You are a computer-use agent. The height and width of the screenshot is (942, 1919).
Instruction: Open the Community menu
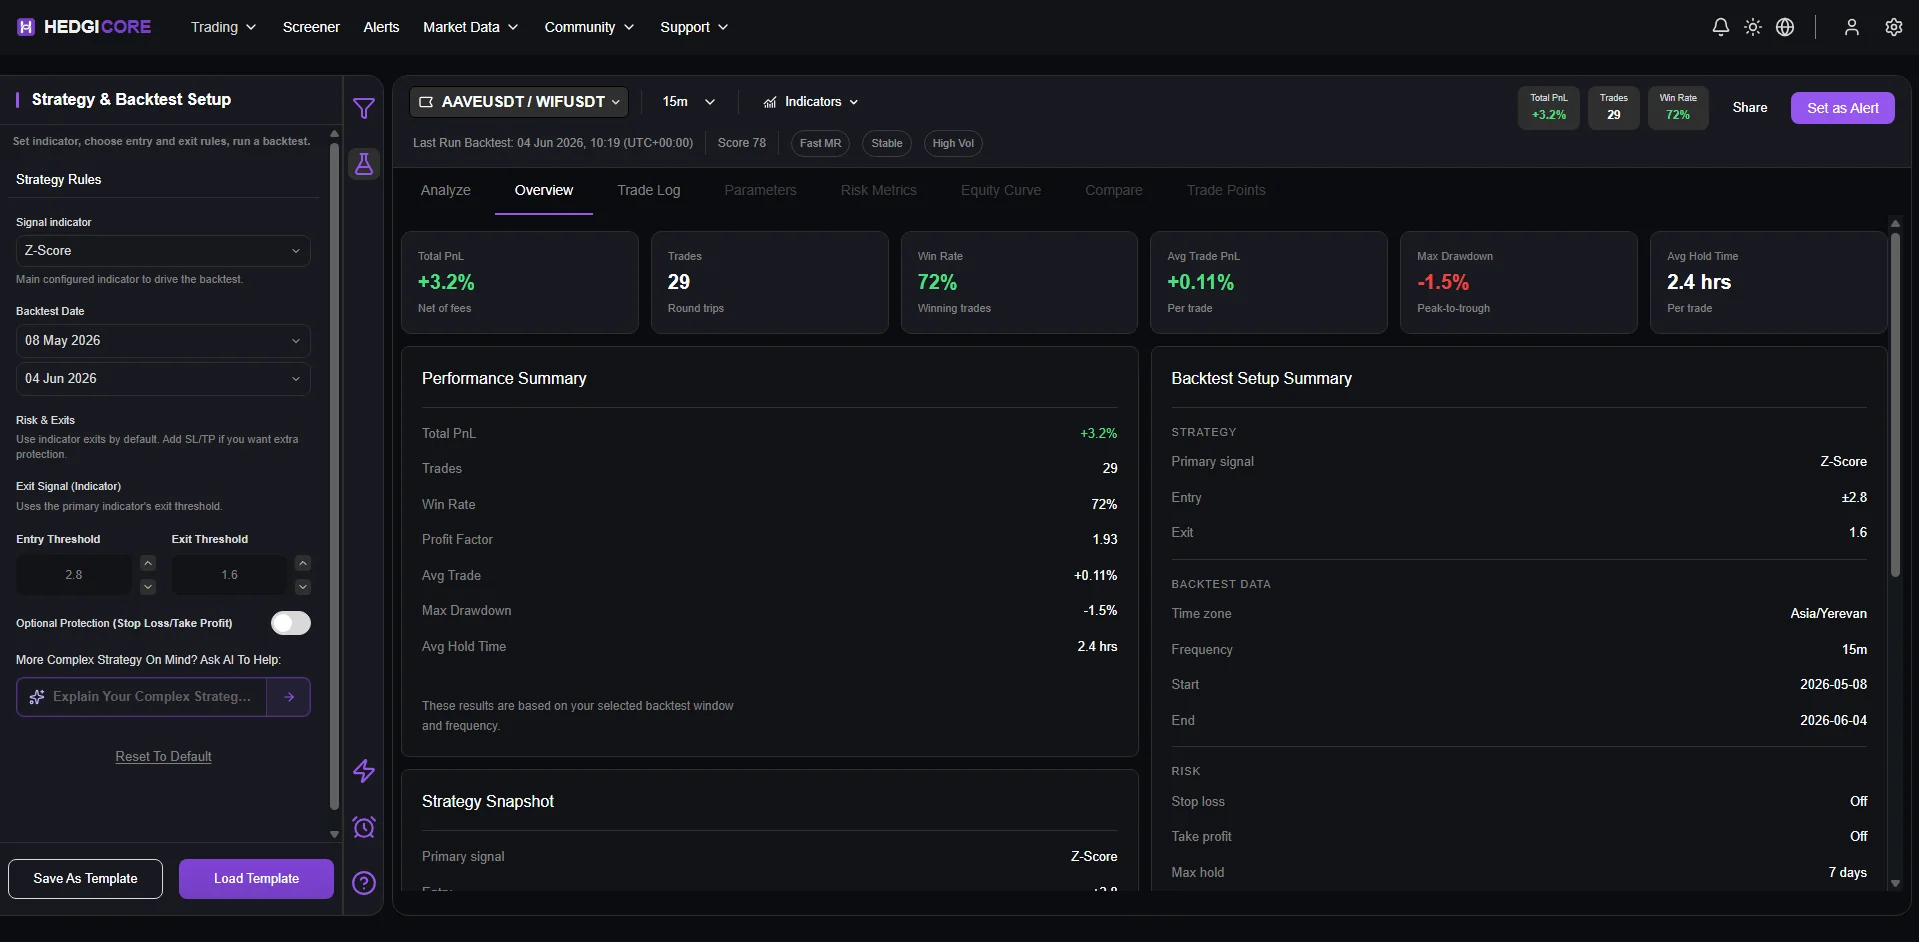point(589,27)
